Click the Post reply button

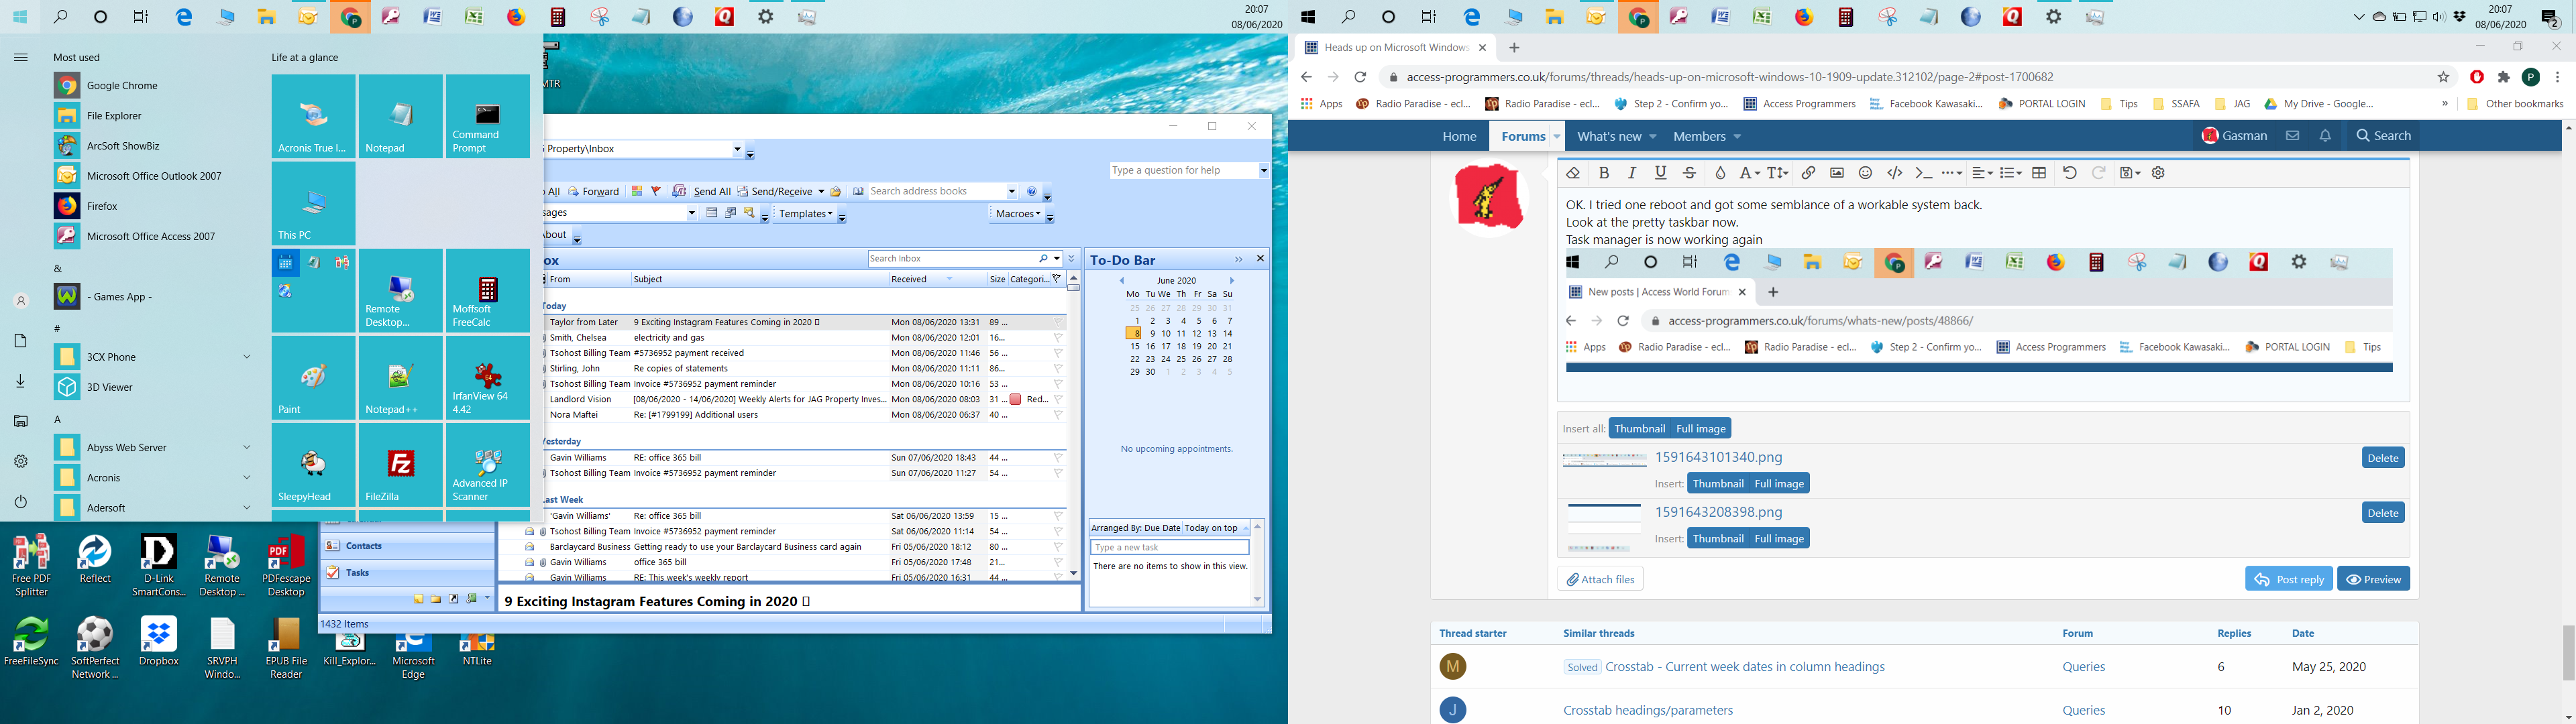pyautogui.click(x=2288, y=579)
